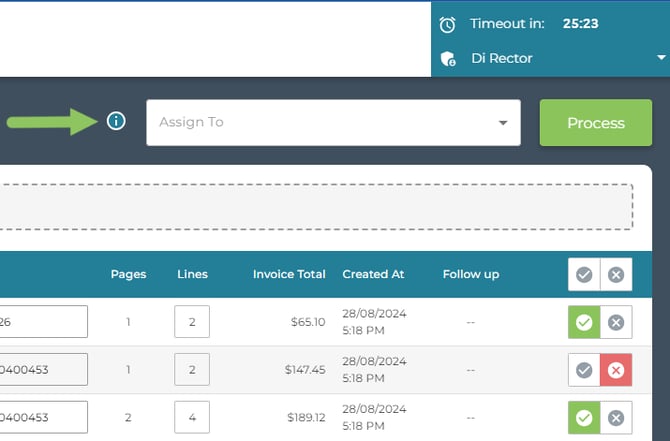Click red reject icon on $147.45 invoice
This screenshot has height=441, width=670.
point(616,370)
